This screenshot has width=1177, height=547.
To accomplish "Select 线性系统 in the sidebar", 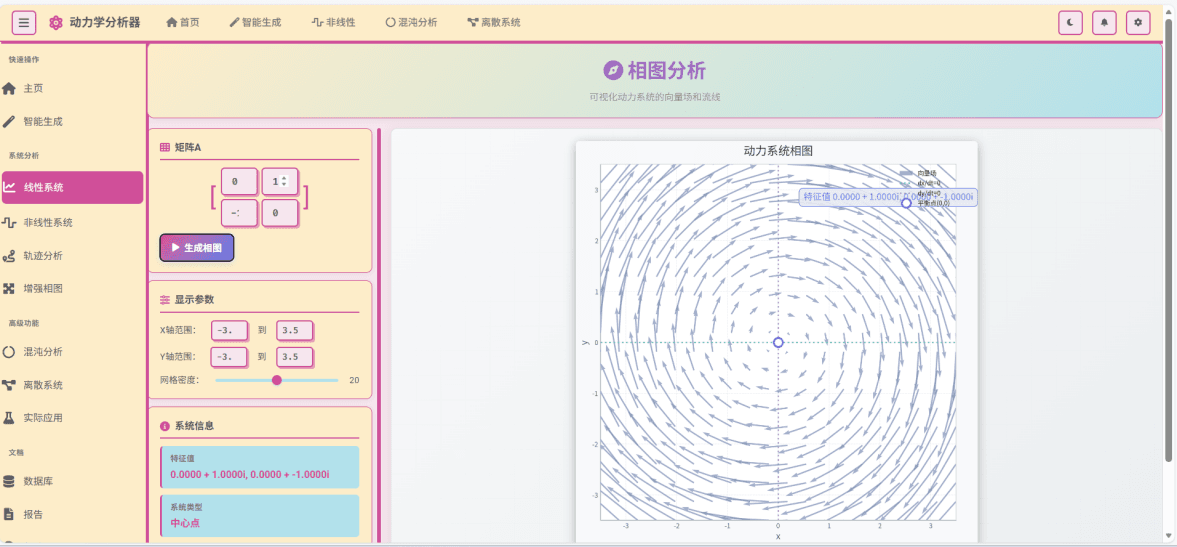I will (72, 188).
